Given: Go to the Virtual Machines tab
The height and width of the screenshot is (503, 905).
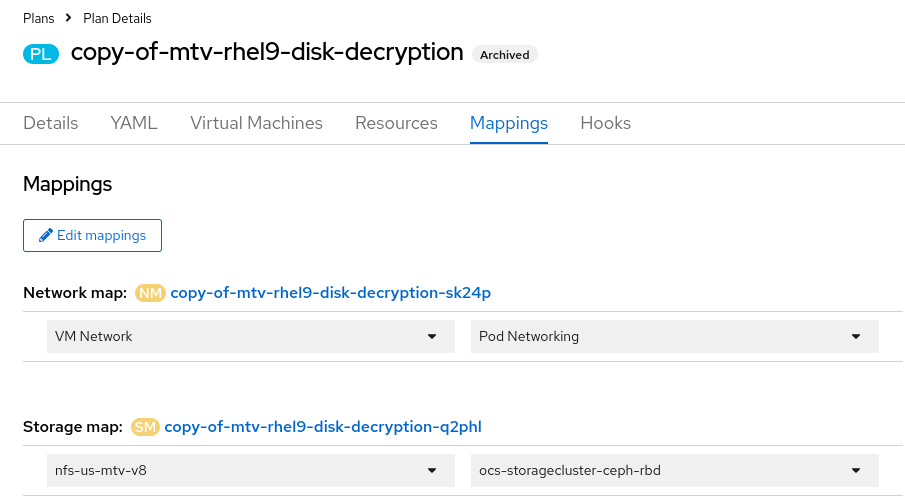Looking at the screenshot, I should click(x=256, y=123).
